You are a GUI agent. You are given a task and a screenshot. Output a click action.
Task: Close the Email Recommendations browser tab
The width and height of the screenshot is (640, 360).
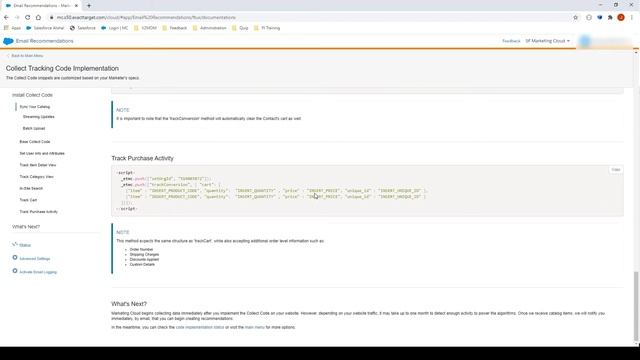tap(76, 6)
